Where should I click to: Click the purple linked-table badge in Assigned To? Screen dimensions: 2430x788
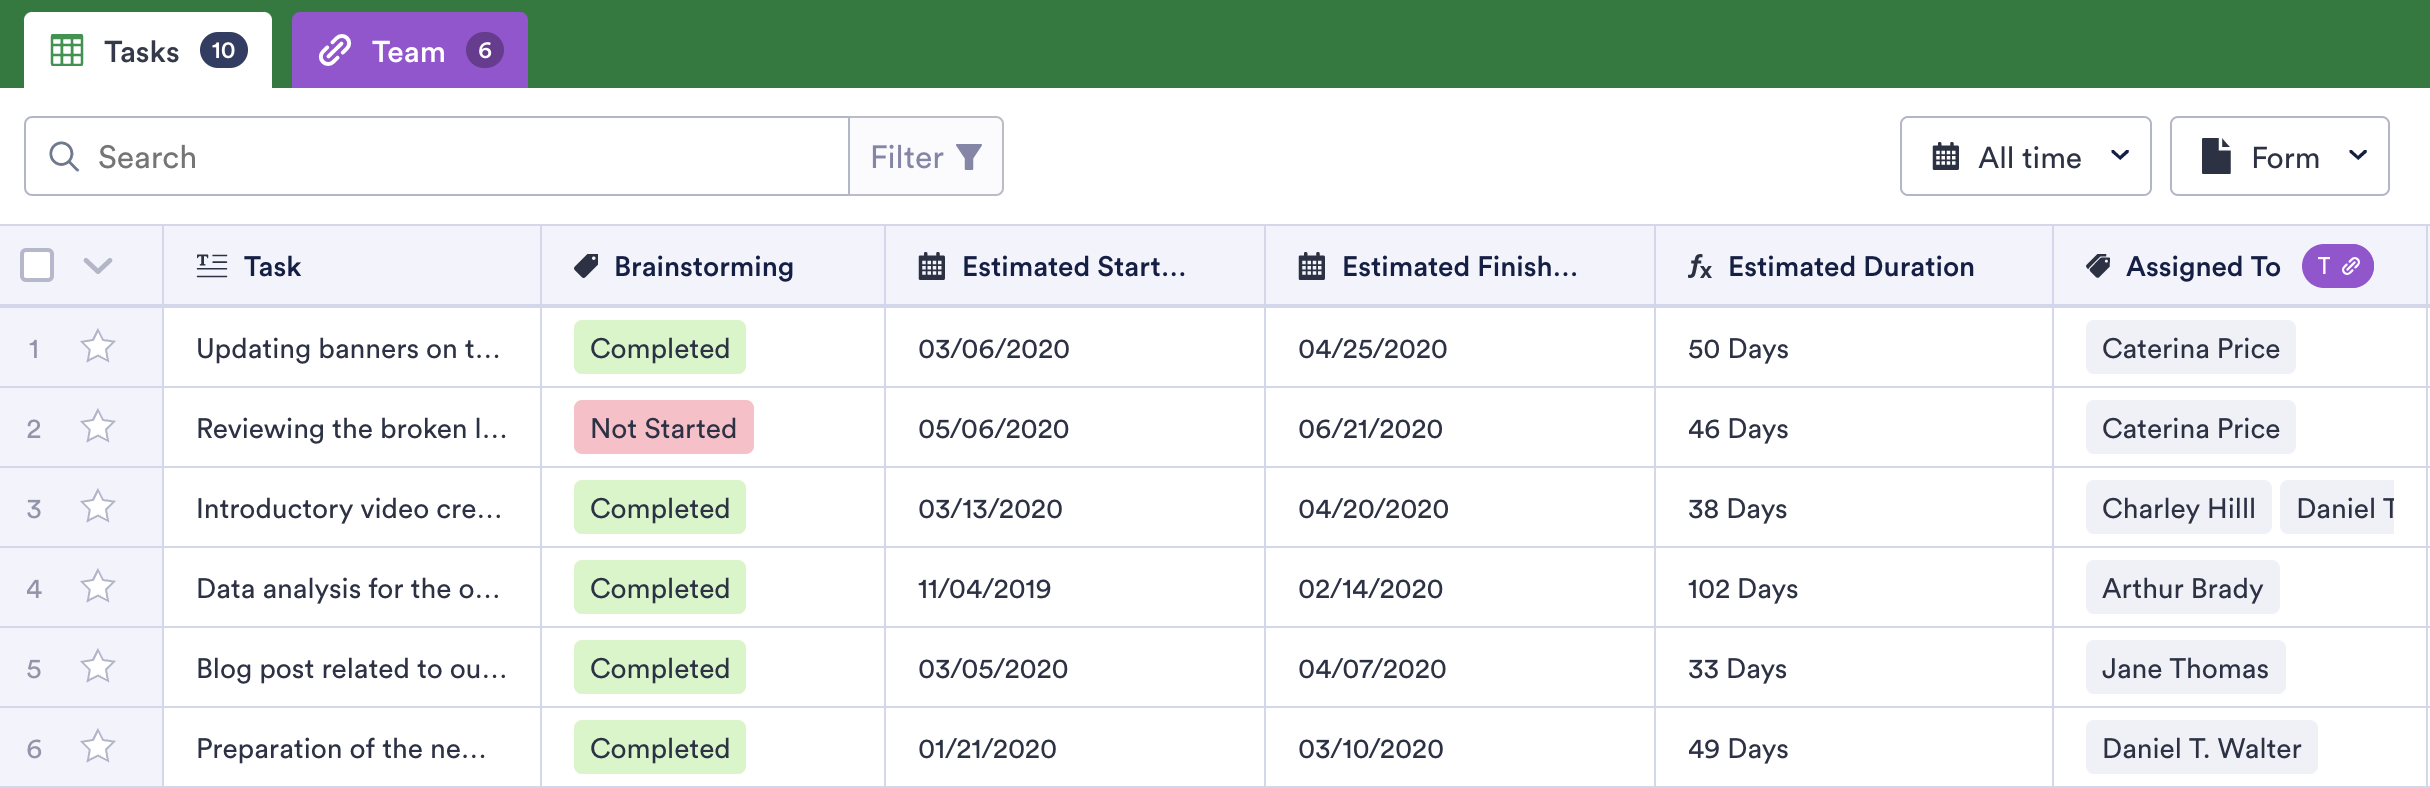coord(2337,266)
